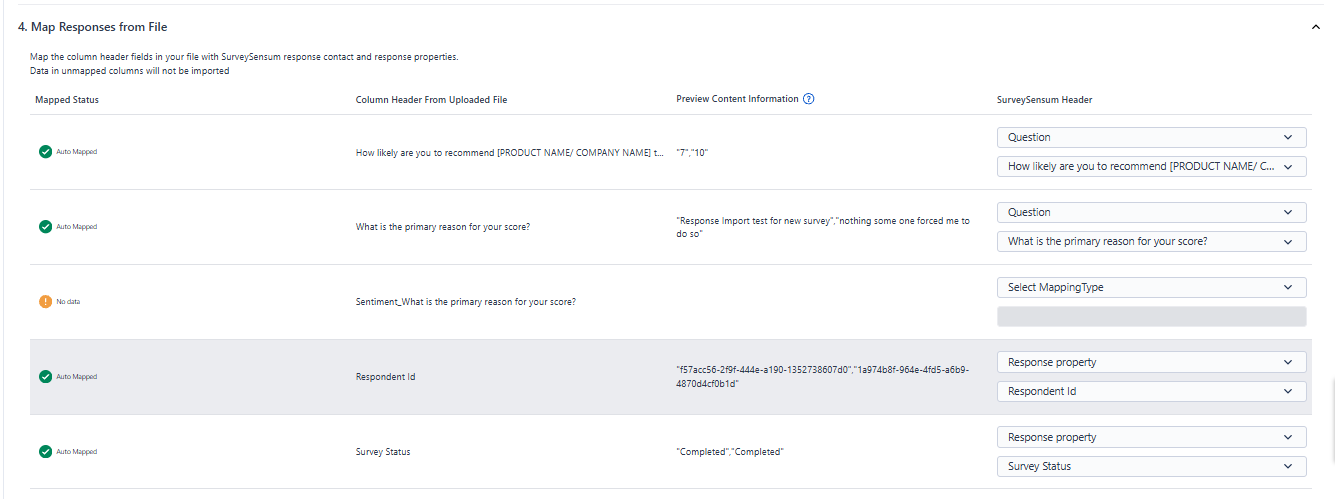Click the vertical scrollbar on the right edge
Screen dimensions: 1335x499
pos(1331,400)
